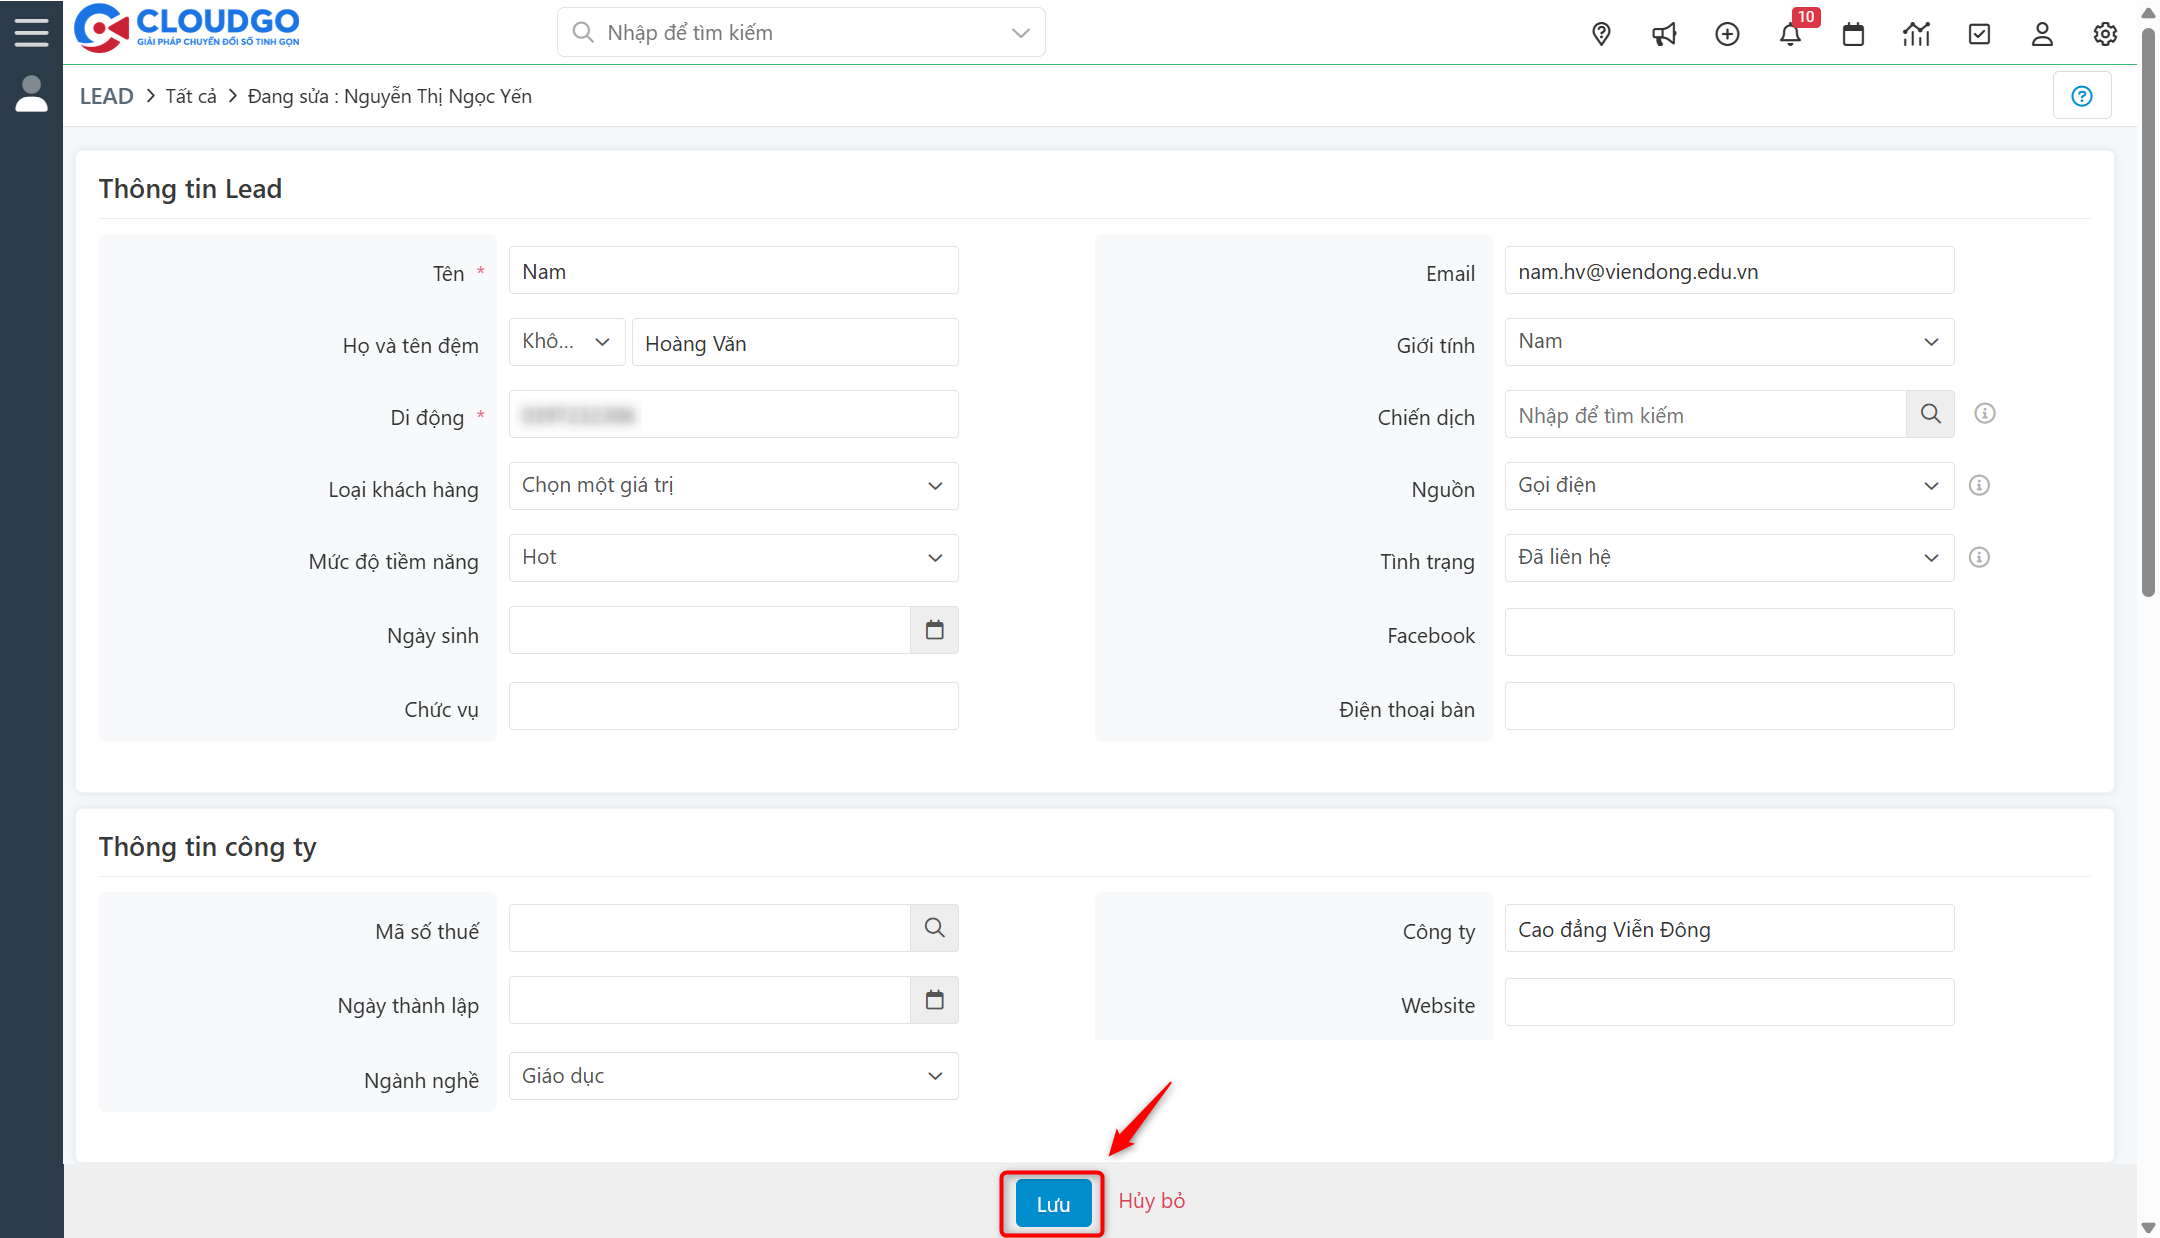This screenshot has height=1238, width=2160.
Task: Open the analytics chart icon
Action: tap(1916, 33)
